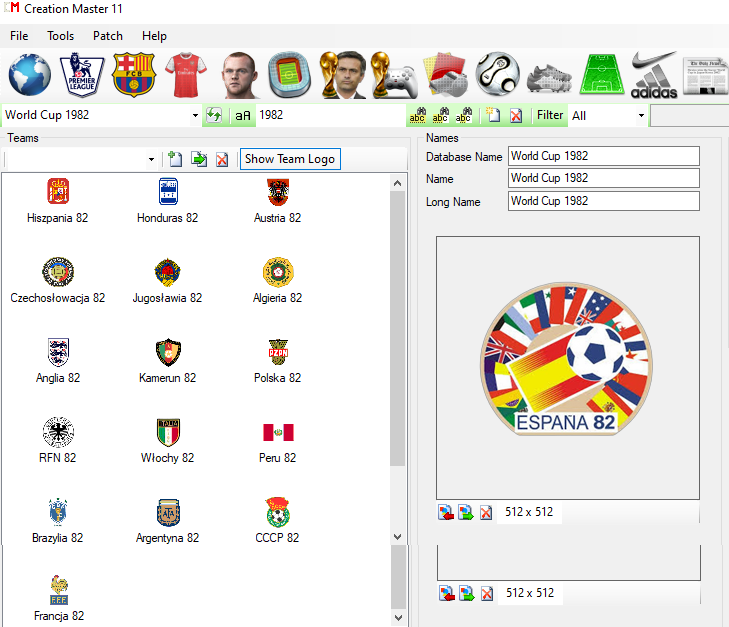This screenshot has width=729, height=627.
Task: Select the Hiszpania 82 team
Action: [58, 201]
